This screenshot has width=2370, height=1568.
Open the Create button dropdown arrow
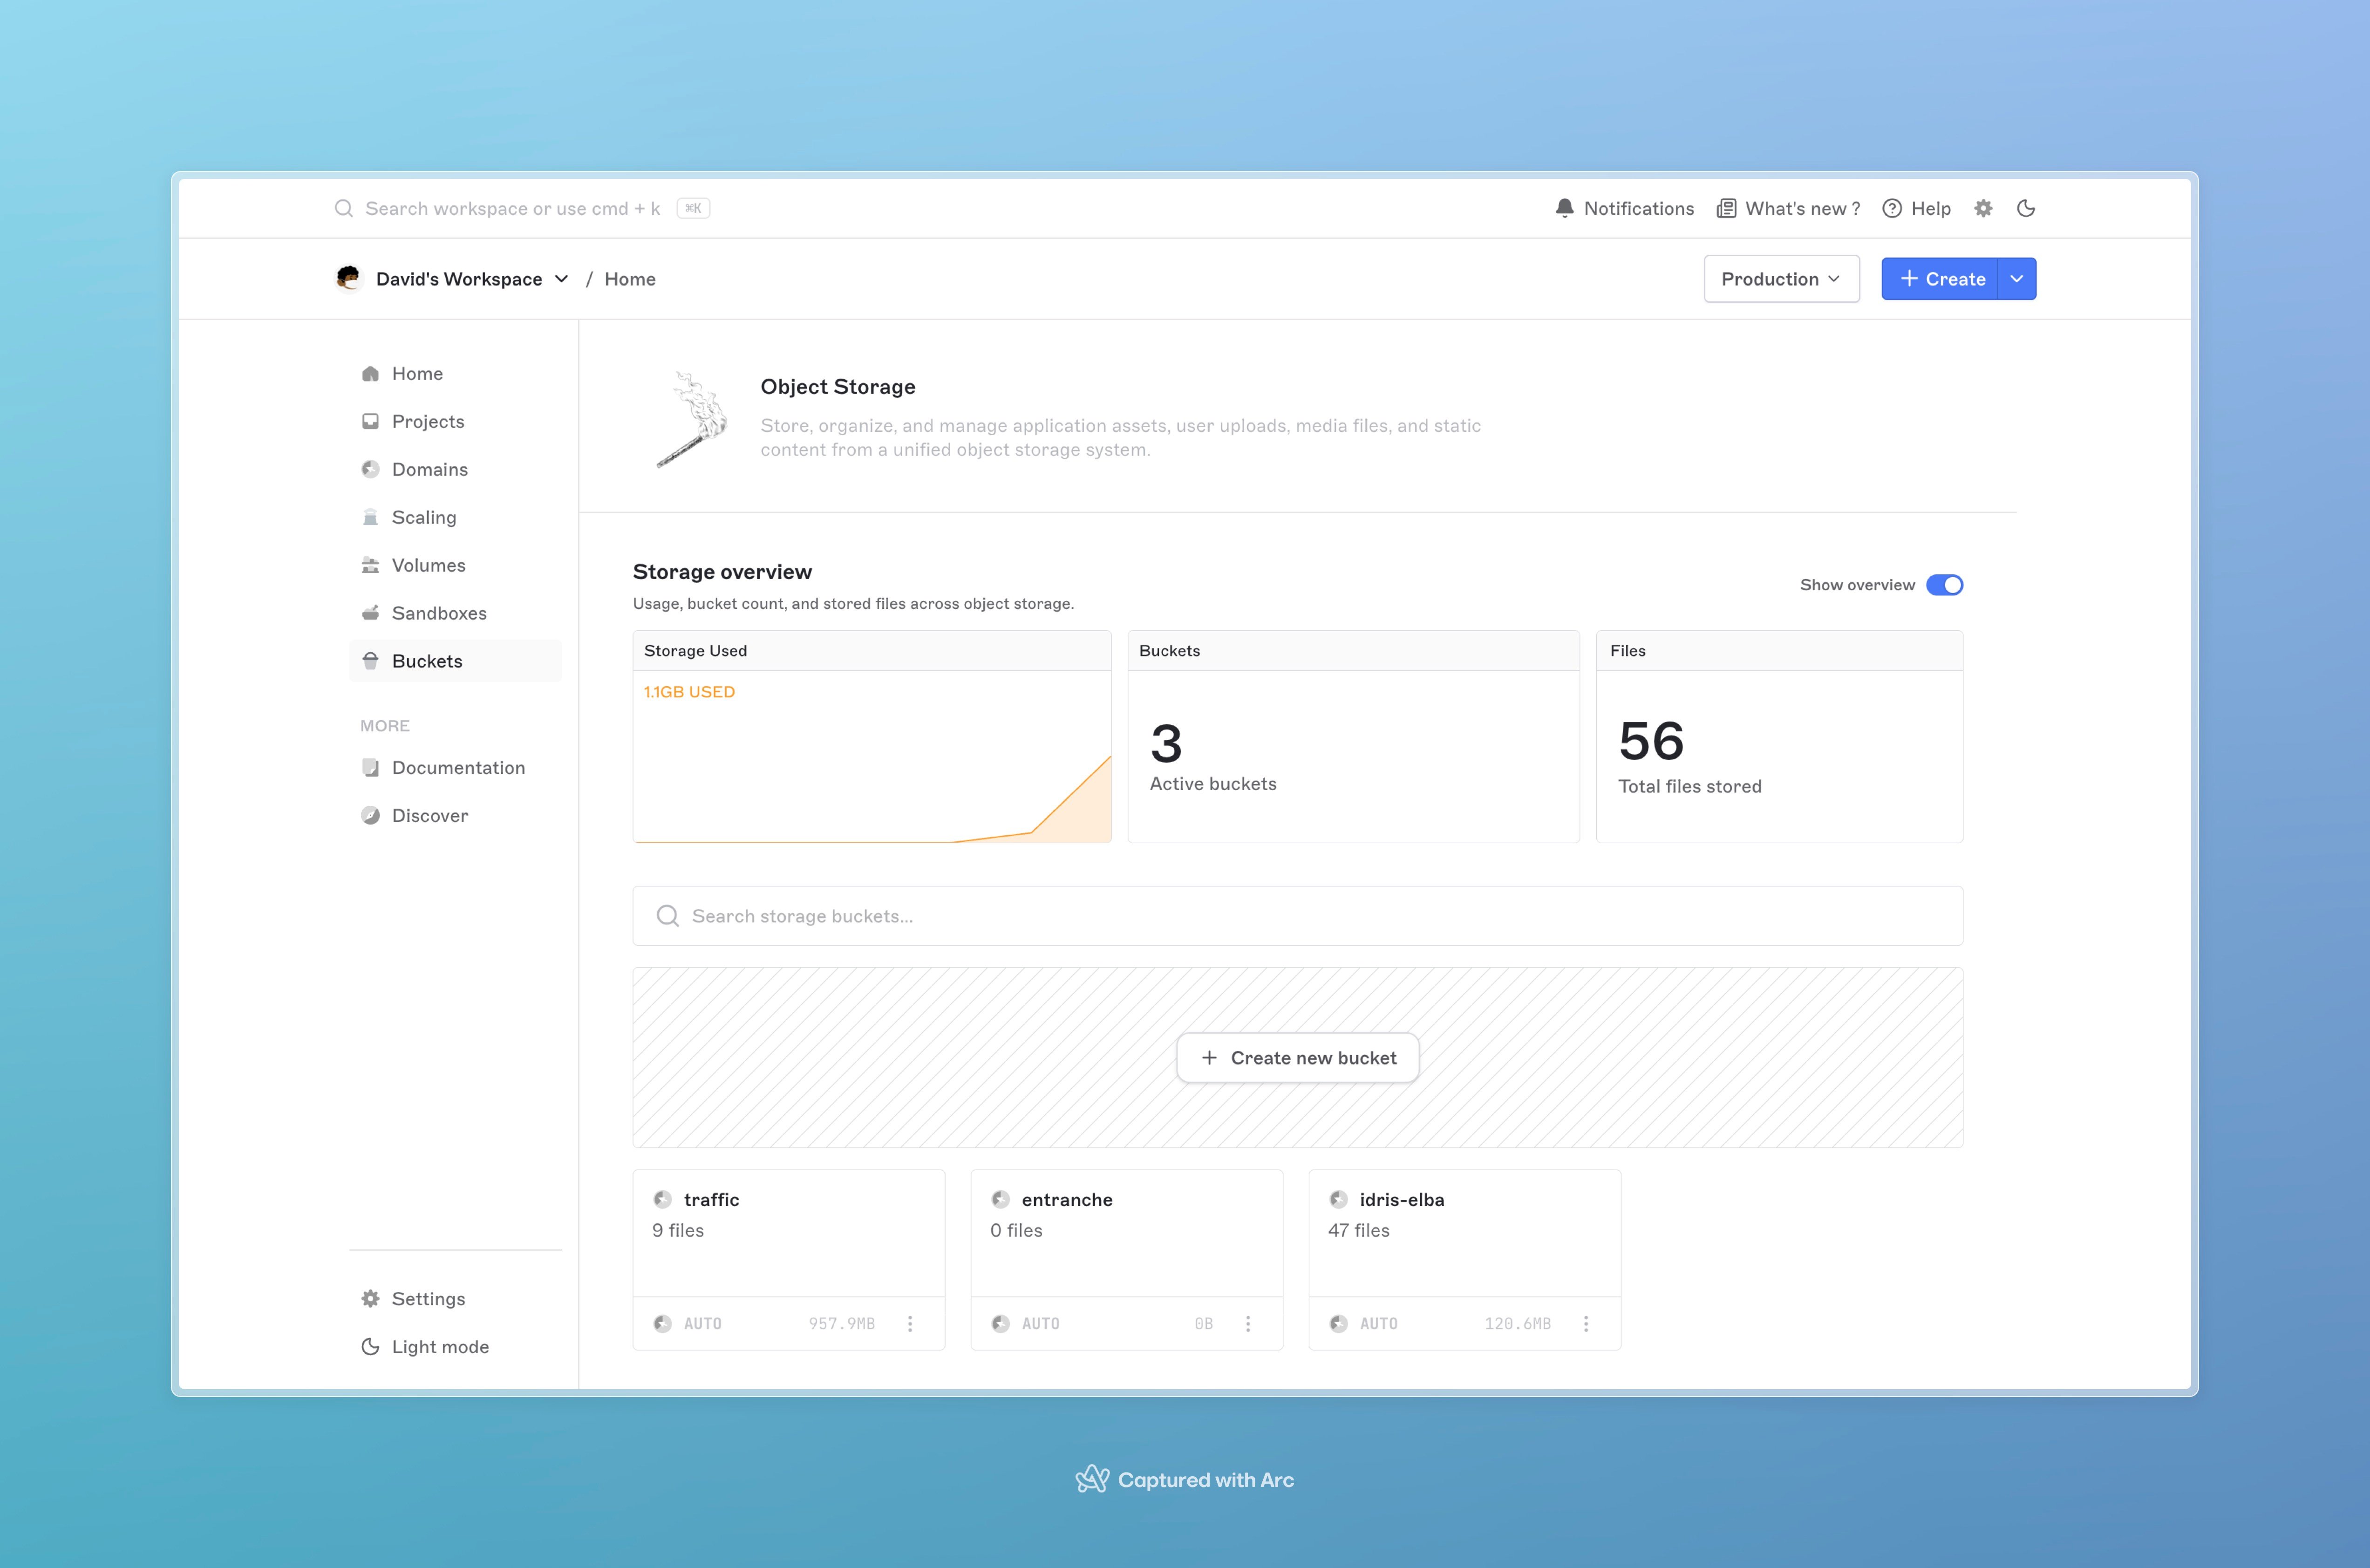2016,279
